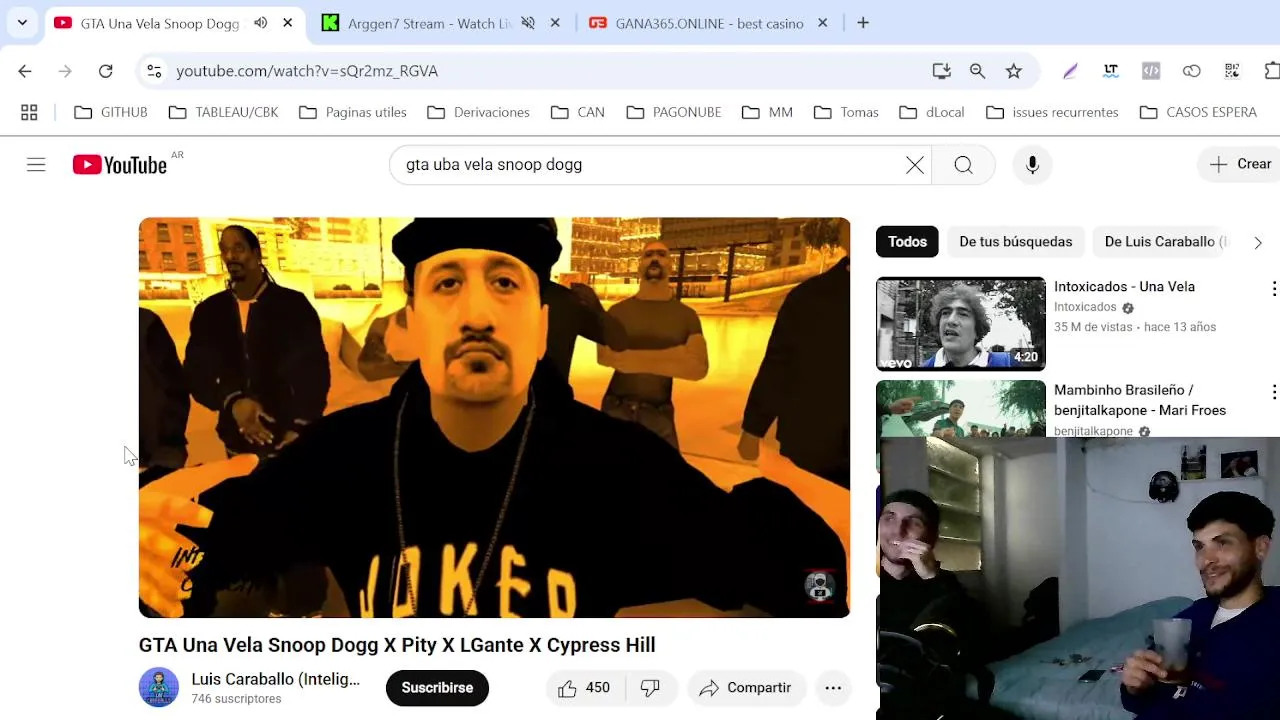Mute the YouTube tab audio speaker icon
Image resolution: width=1280 pixels, height=720 pixels.
pos(261,23)
